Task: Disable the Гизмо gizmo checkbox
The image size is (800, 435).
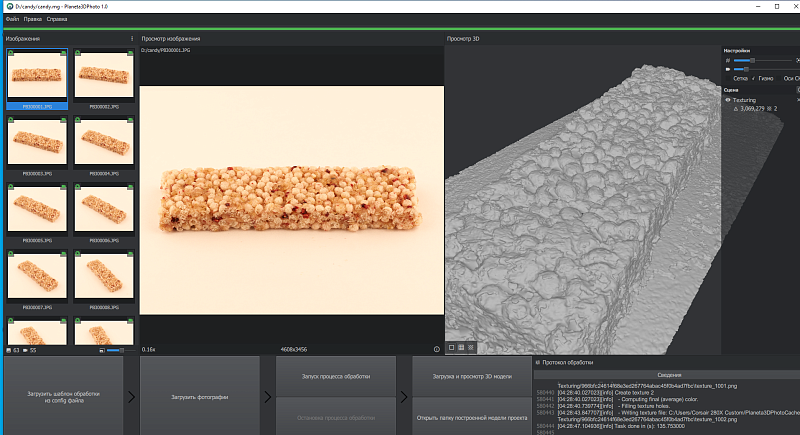Action: coord(754,79)
